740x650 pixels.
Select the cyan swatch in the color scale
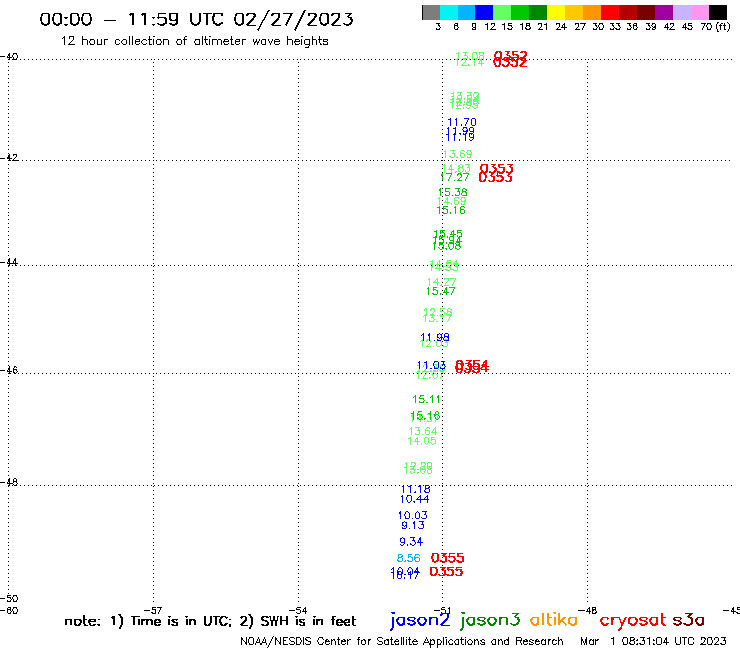coord(448,12)
